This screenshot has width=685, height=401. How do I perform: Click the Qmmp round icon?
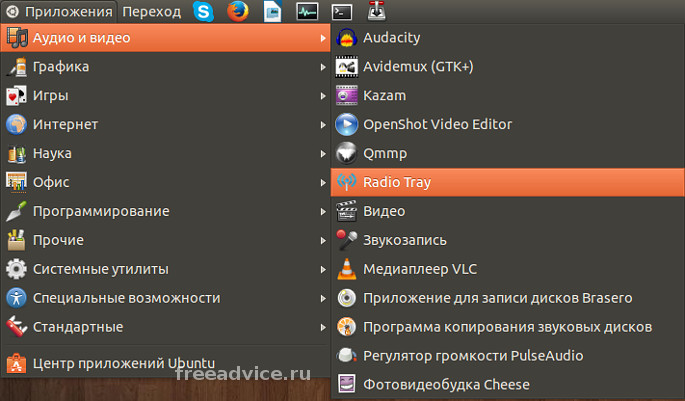tap(346, 153)
